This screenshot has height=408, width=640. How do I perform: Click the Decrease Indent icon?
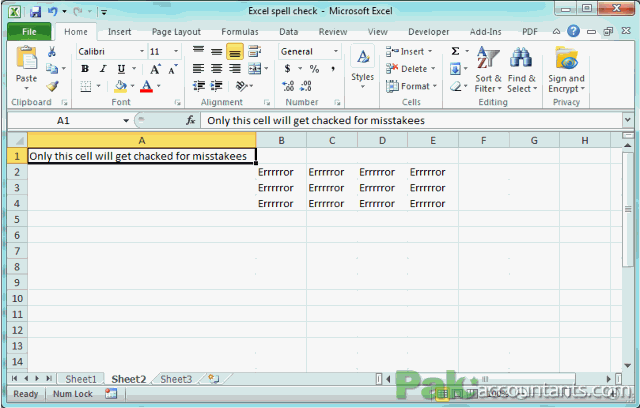199,86
